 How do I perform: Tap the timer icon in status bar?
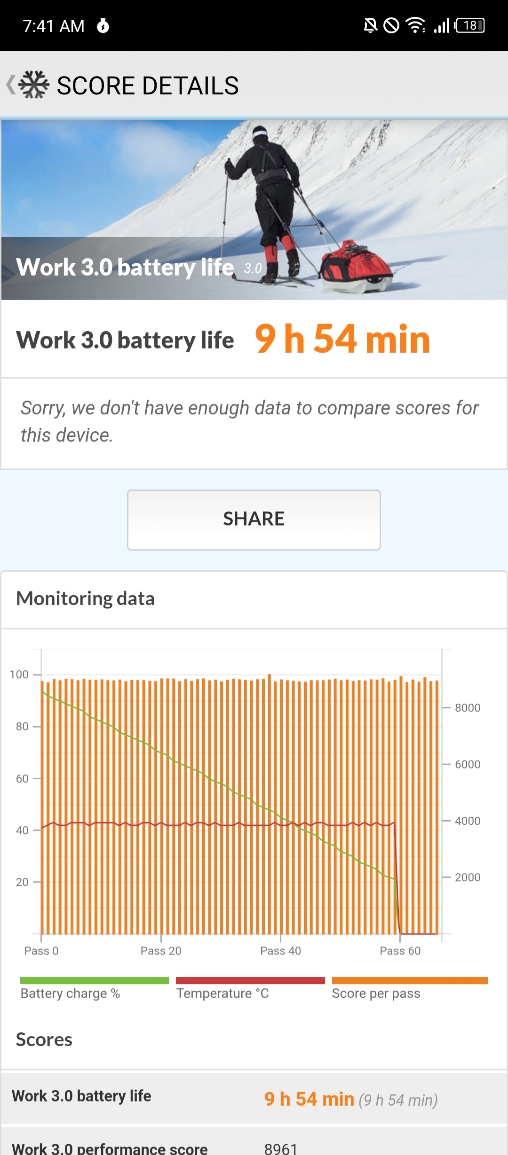[103, 26]
